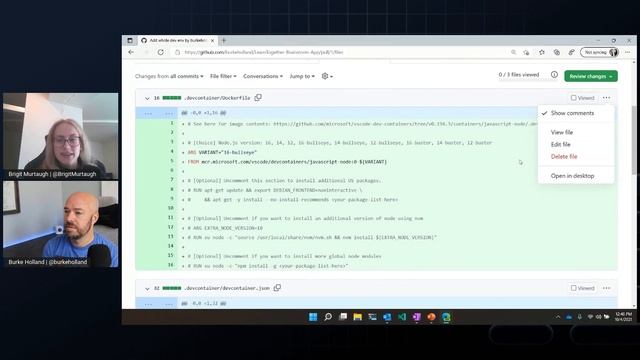640x360 pixels.
Task: Open the Conversations dropdown
Action: pos(263,76)
